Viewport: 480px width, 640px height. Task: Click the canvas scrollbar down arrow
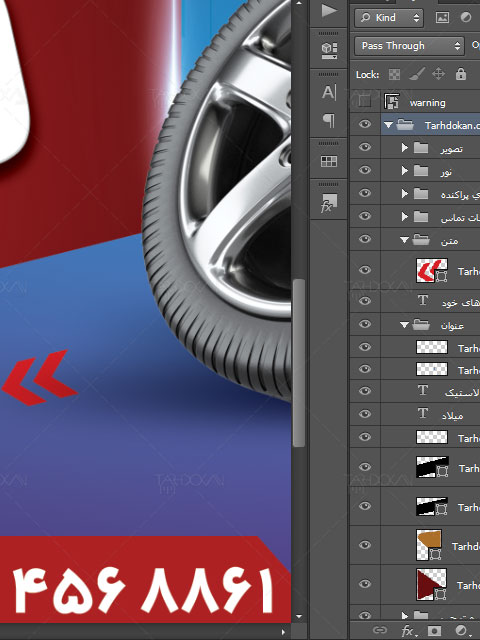click(x=299, y=616)
